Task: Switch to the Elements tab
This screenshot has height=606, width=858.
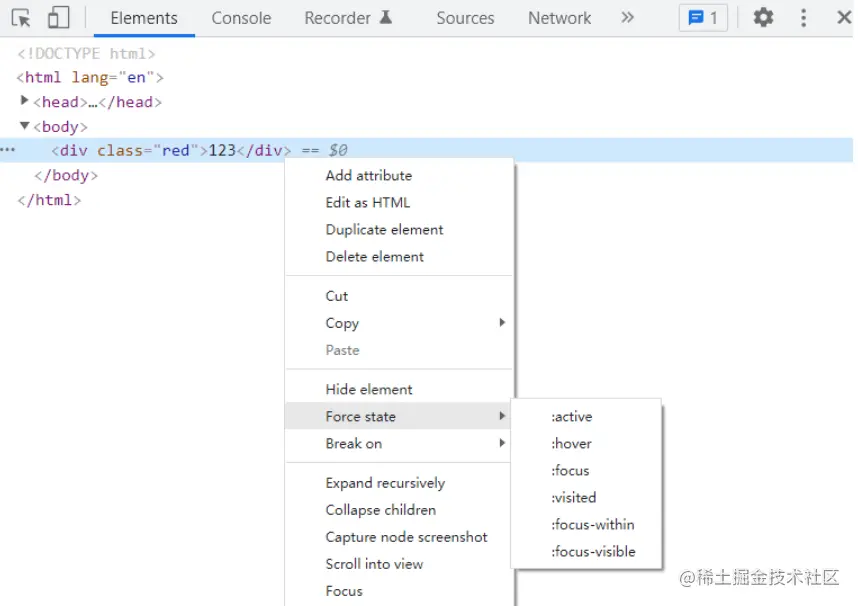Action: click(x=144, y=18)
